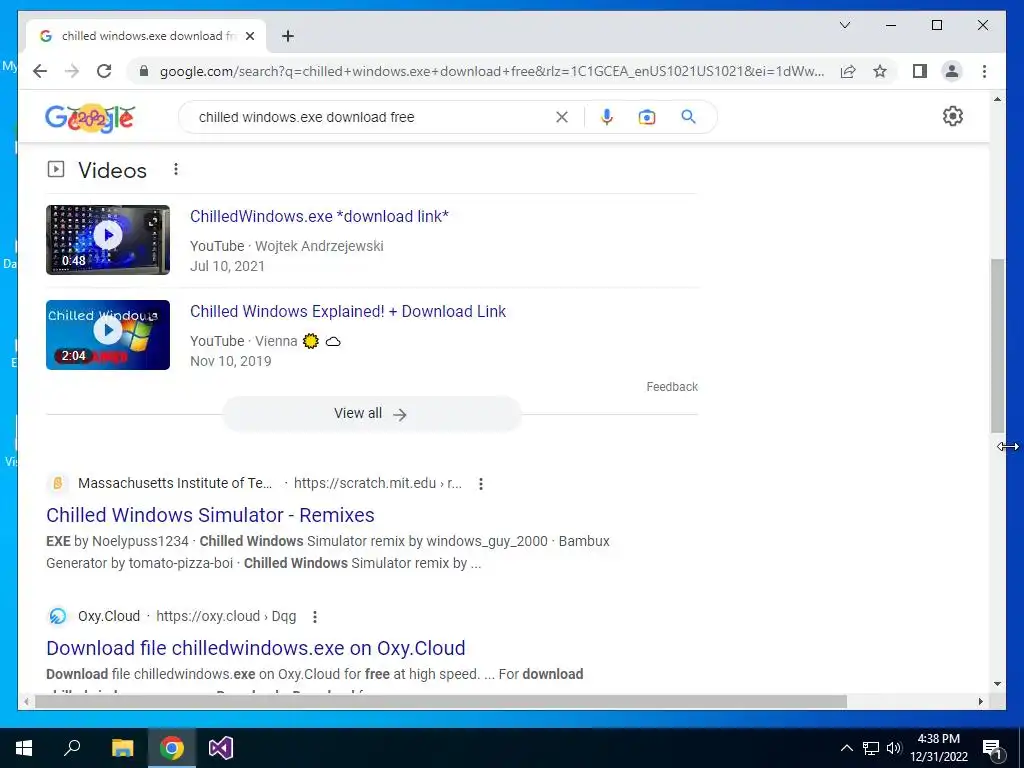The height and width of the screenshot is (768, 1024).
Task: Click the Videos section heading
Action: point(112,170)
